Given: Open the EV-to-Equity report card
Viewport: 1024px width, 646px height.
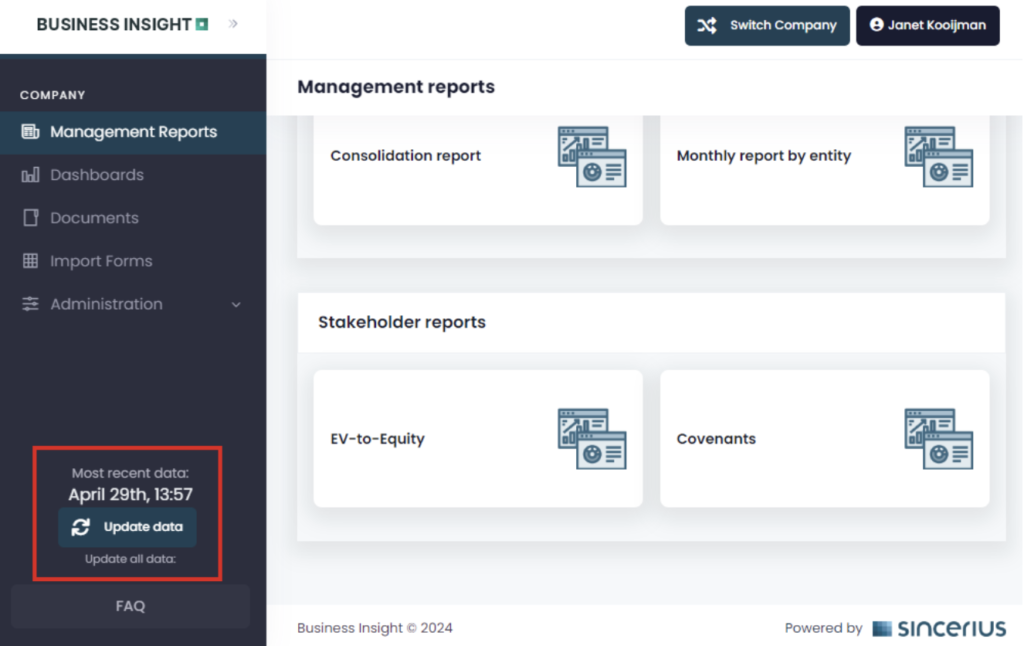Looking at the screenshot, I should click(478, 439).
